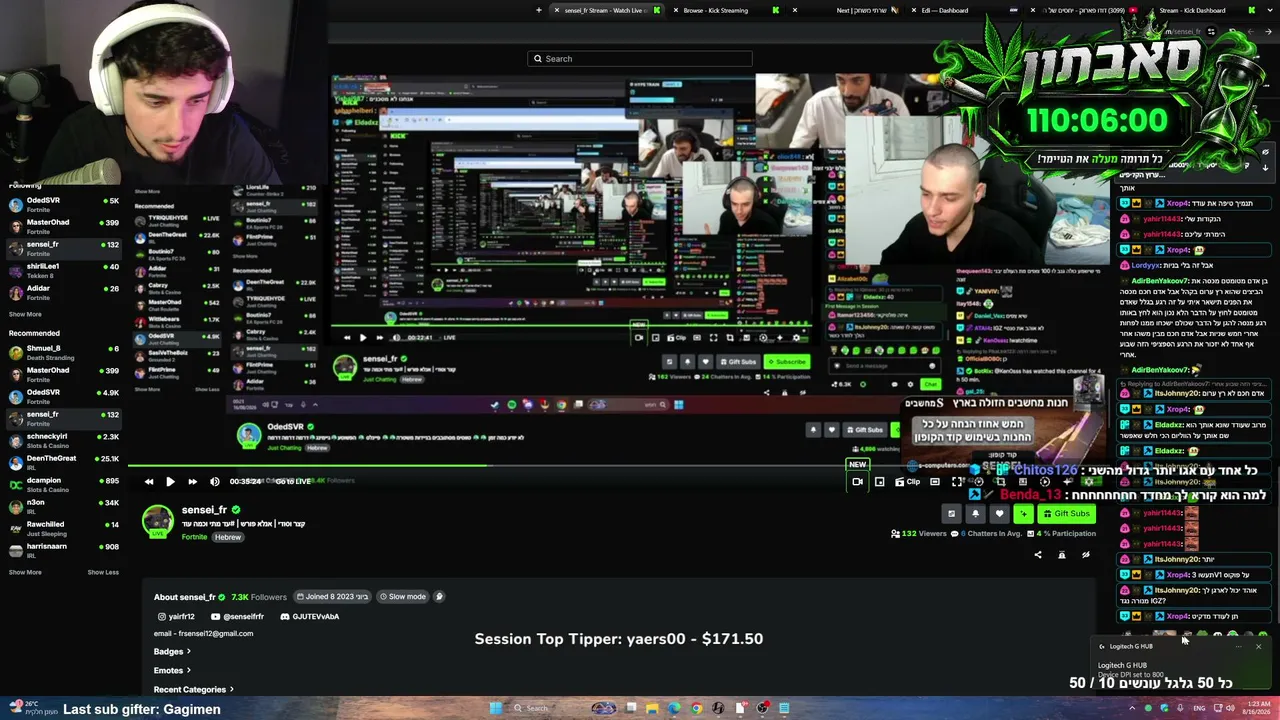Click the sensei_fr channel avatar
This screenshot has width=1280, height=720.
point(157,521)
